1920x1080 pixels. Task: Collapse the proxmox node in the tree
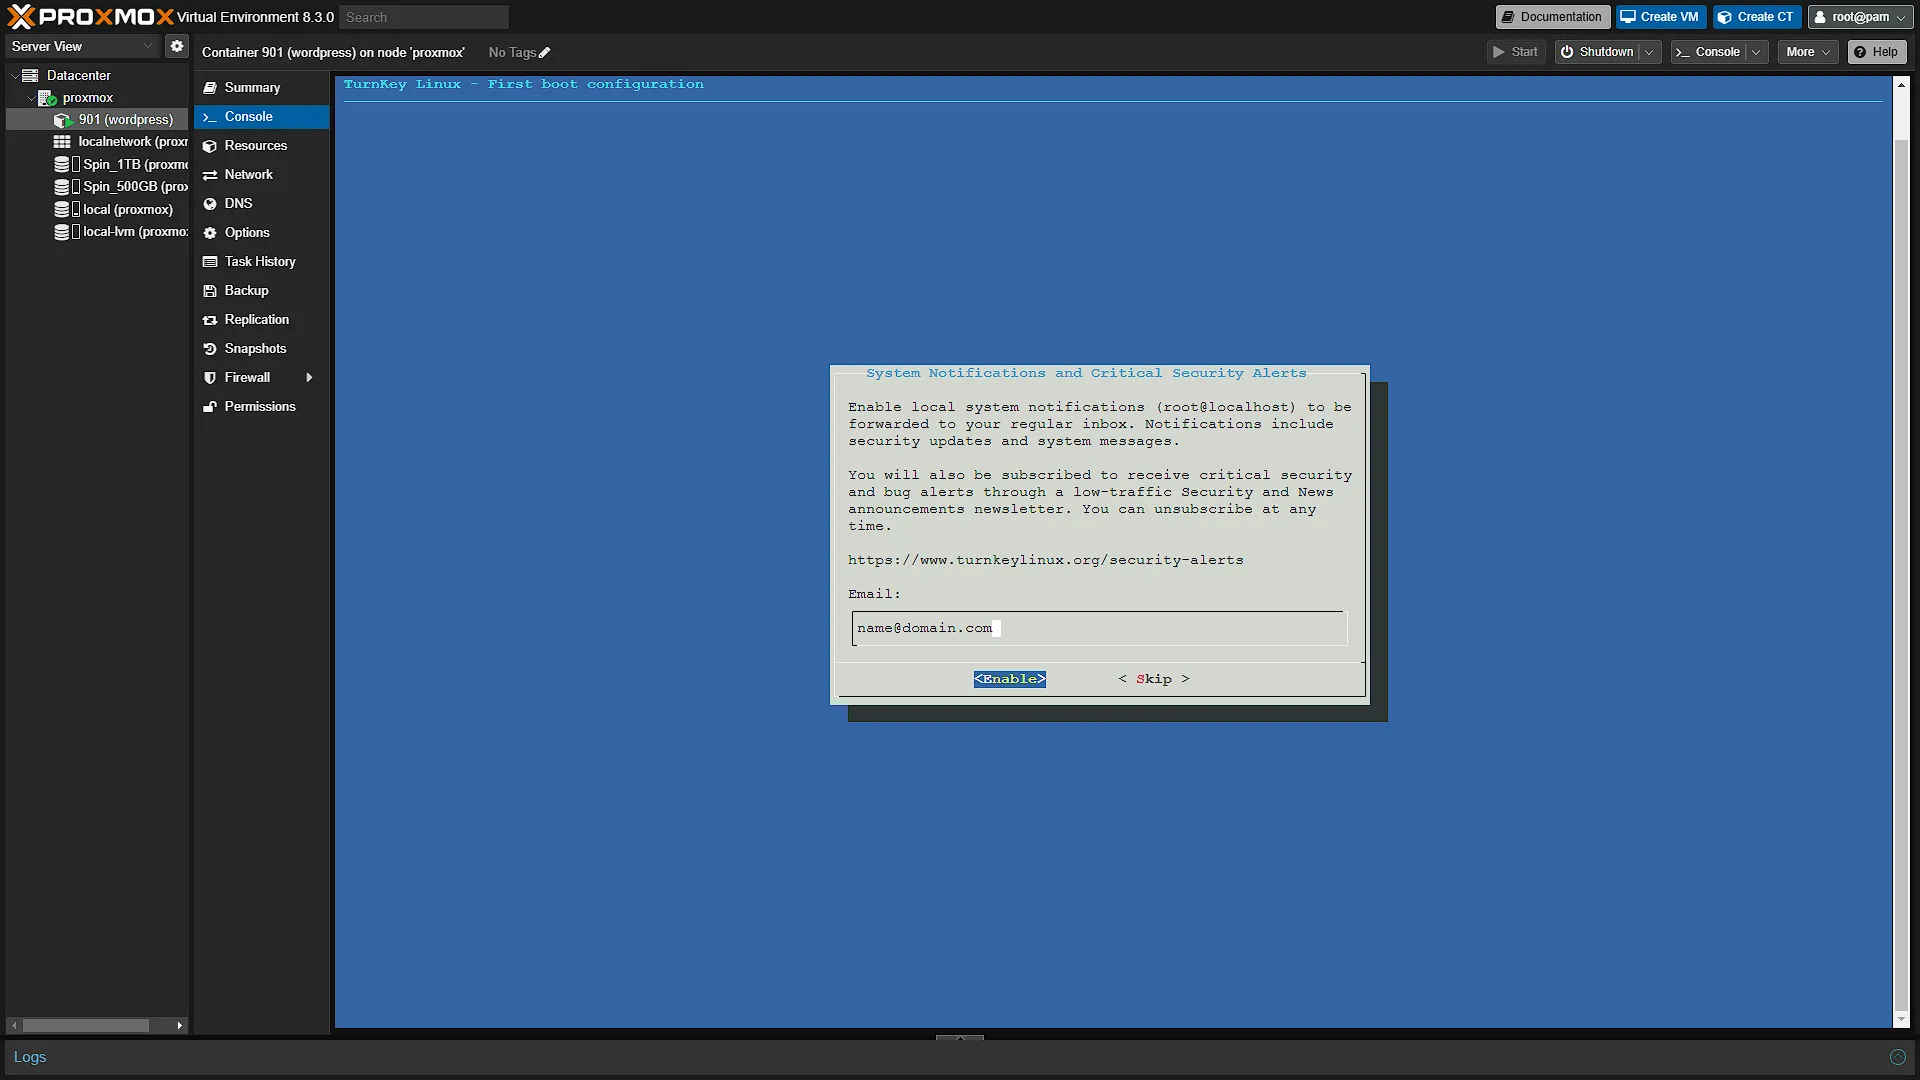tap(30, 97)
